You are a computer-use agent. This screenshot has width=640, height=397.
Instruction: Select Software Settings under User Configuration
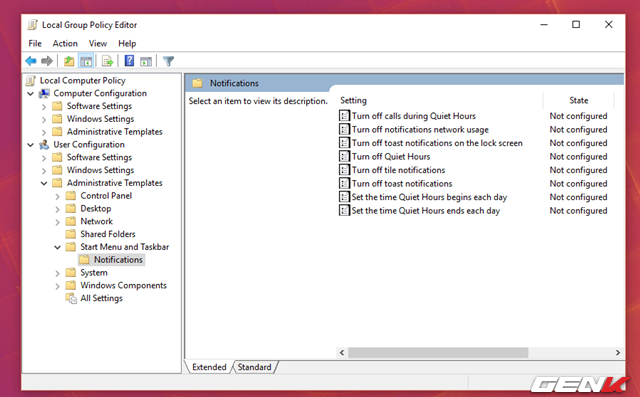[x=99, y=157]
